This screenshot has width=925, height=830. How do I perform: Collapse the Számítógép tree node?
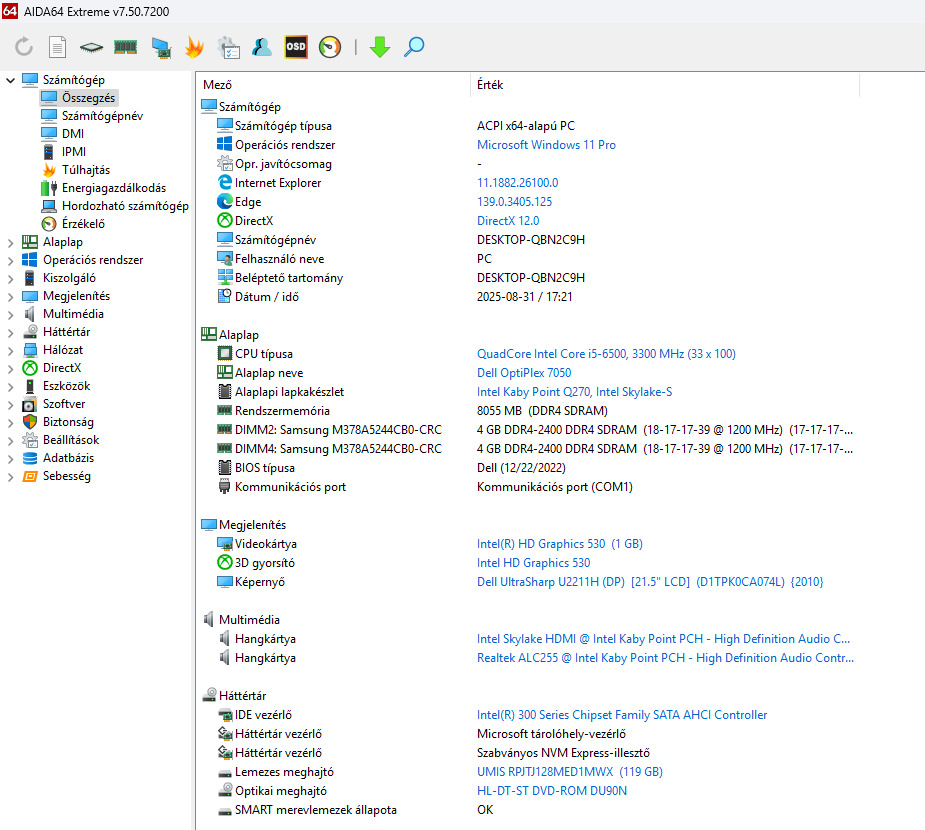click(x=11, y=80)
